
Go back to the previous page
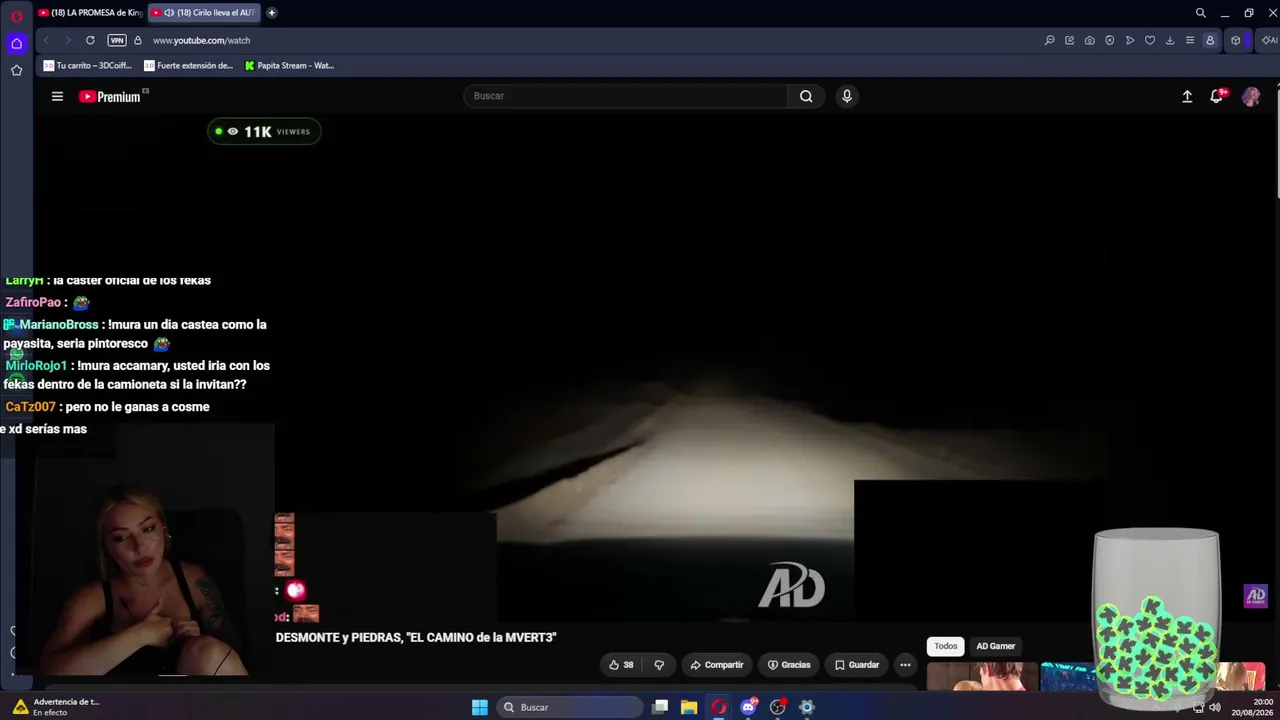coord(46,40)
